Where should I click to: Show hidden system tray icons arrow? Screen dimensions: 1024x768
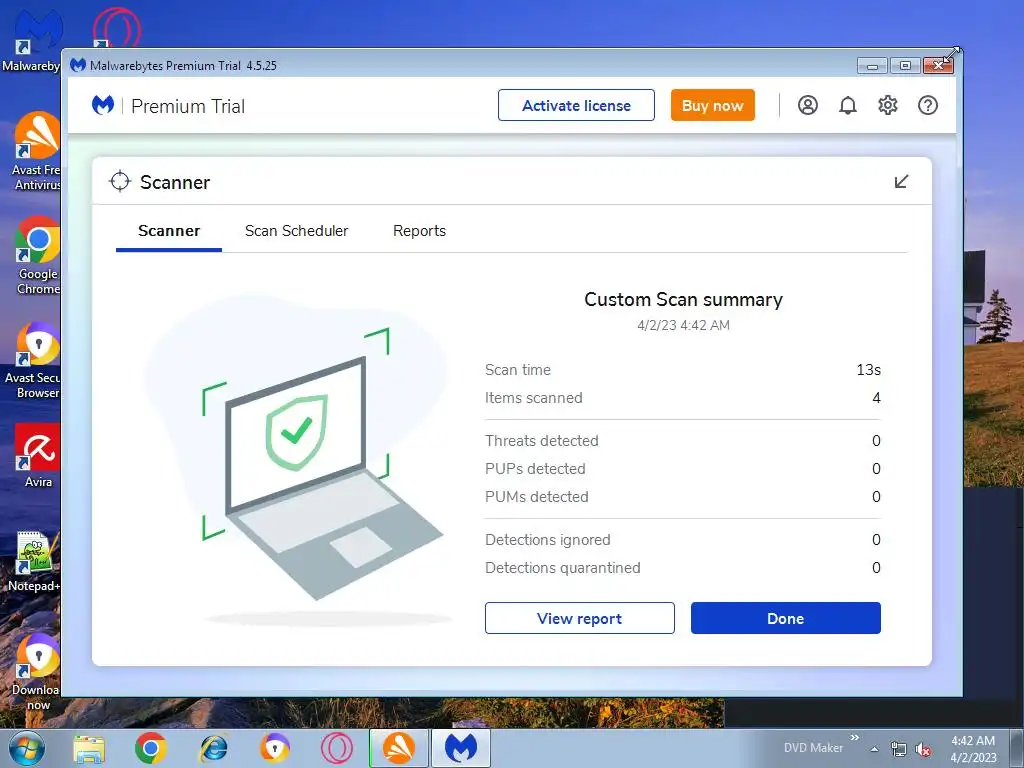point(874,749)
